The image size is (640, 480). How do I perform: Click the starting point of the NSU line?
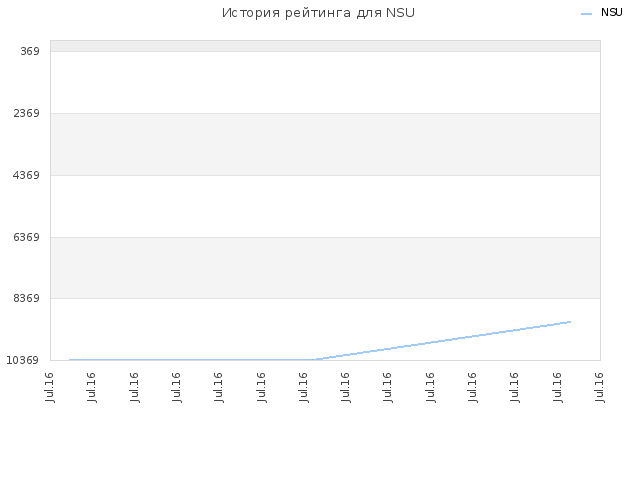coord(70,360)
